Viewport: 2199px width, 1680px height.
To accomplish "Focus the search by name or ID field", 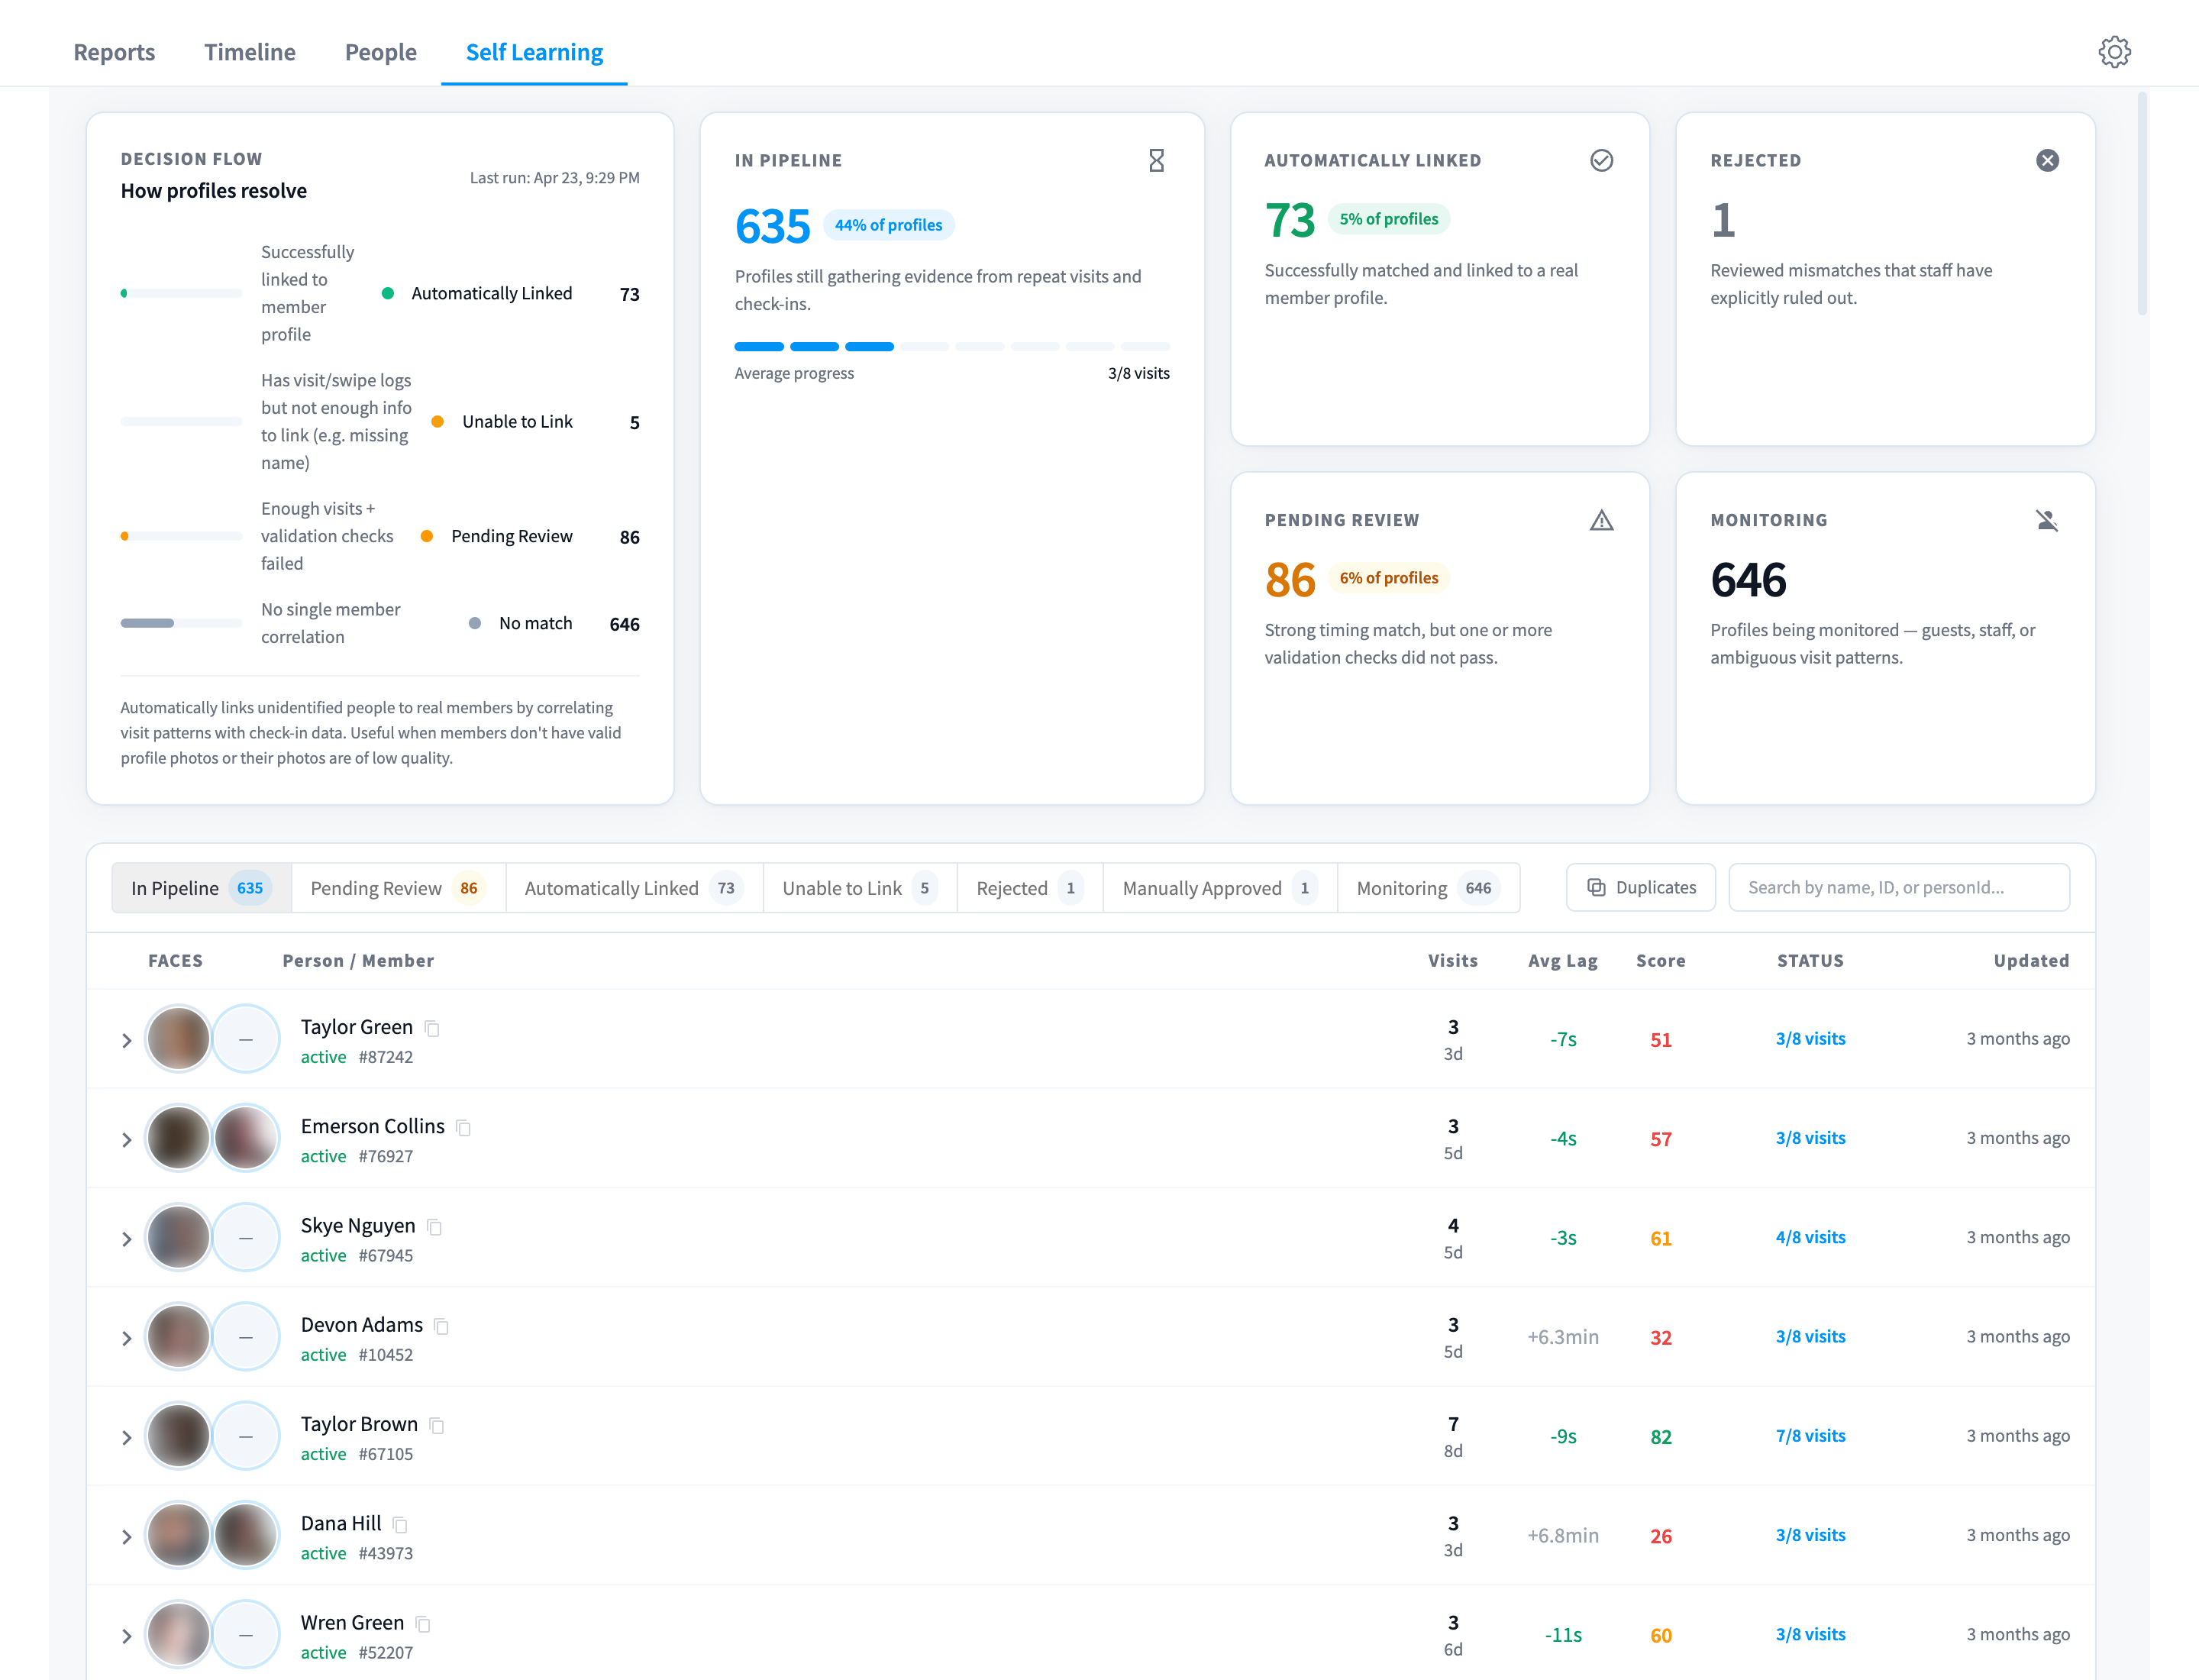I will 1898,887.
